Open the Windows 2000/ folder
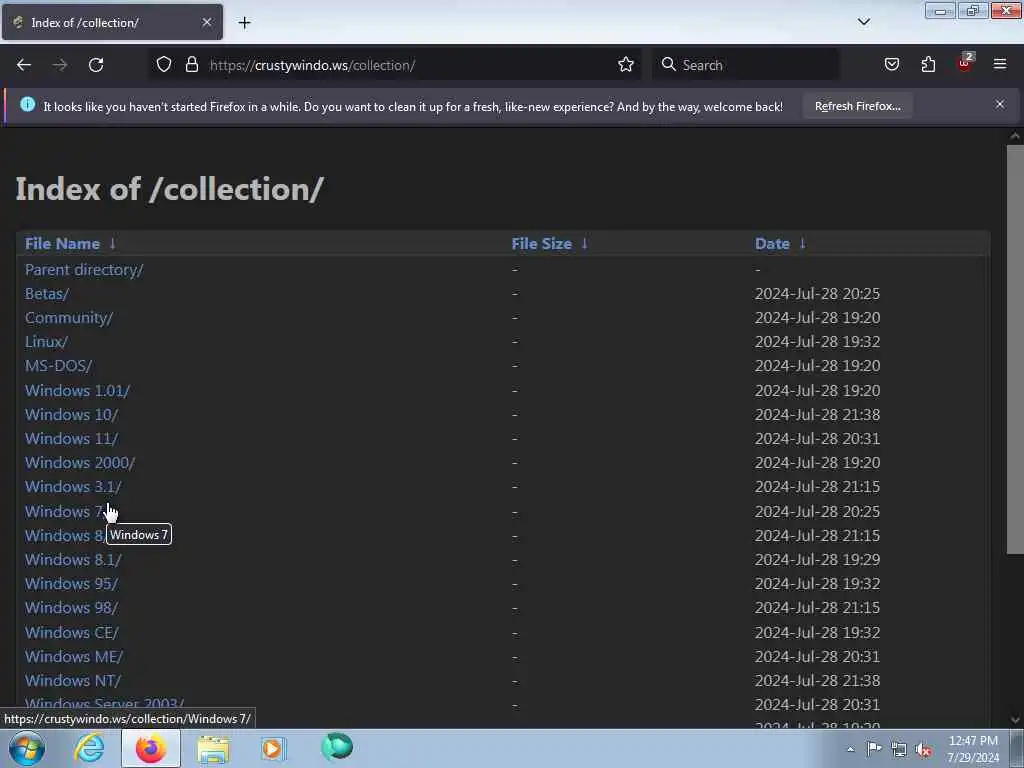Viewport: 1024px width, 768px height. 80,463
